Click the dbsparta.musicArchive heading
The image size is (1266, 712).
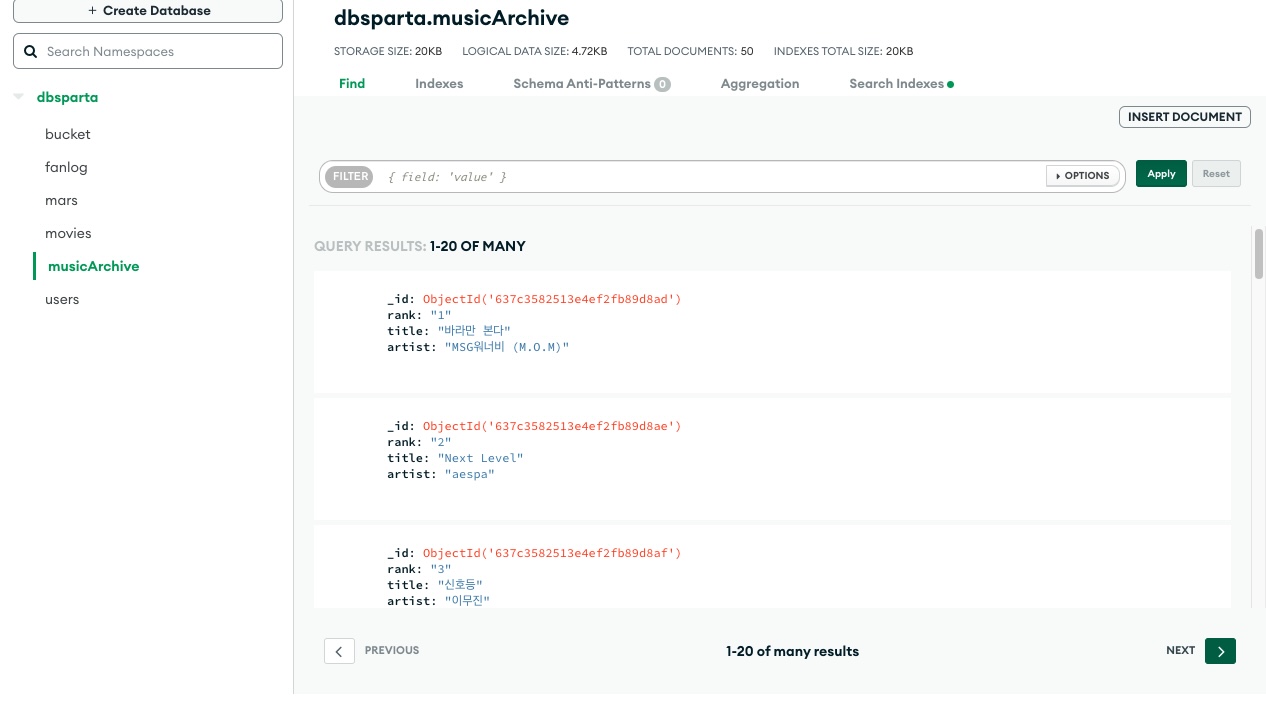[x=451, y=18]
